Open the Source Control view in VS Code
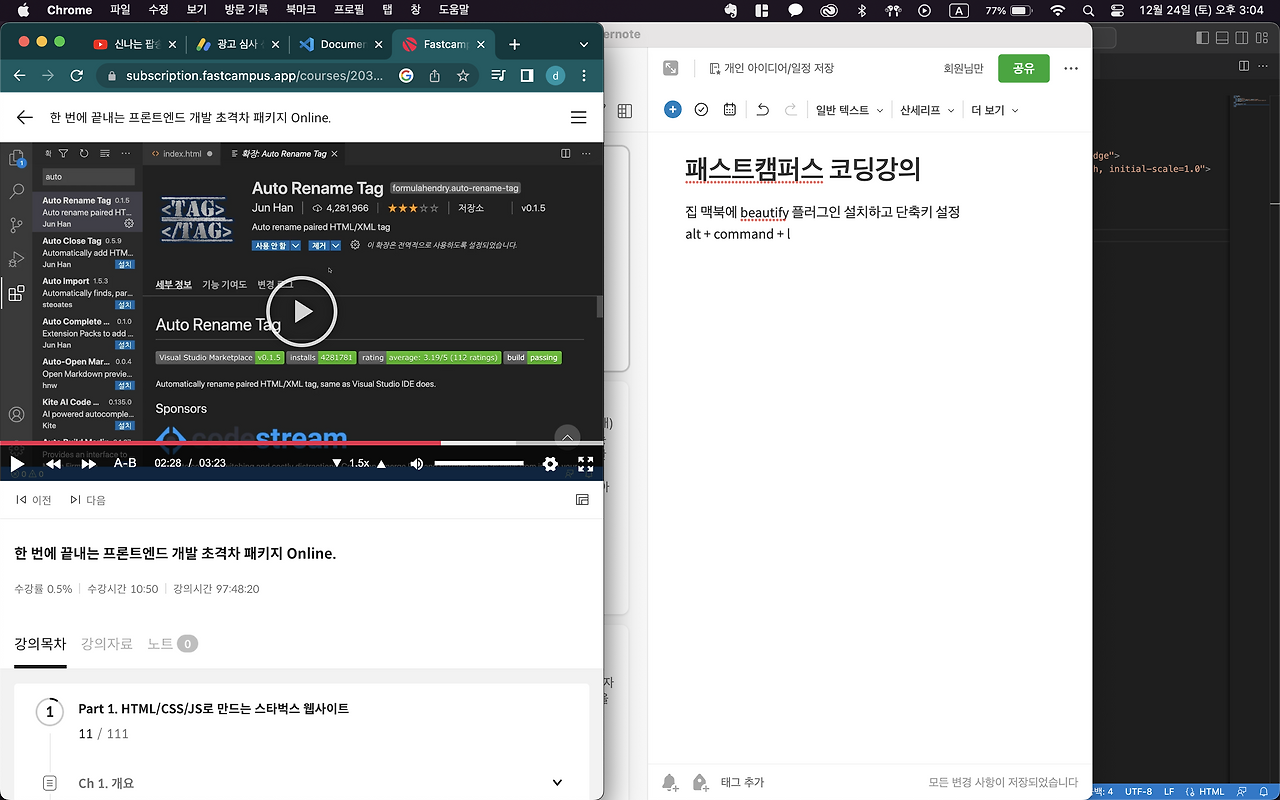 tap(16, 225)
